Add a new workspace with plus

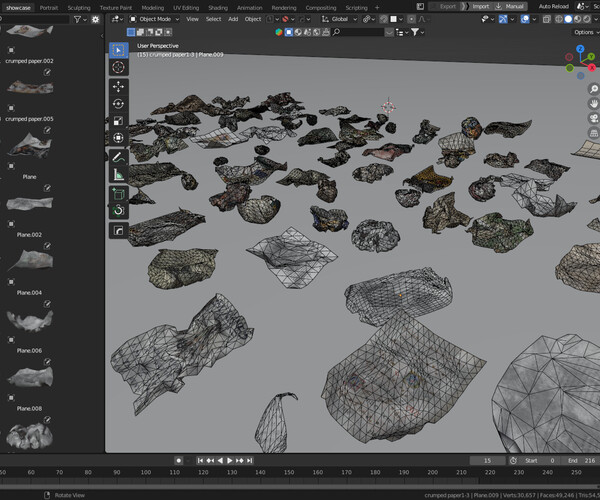click(377, 8)
